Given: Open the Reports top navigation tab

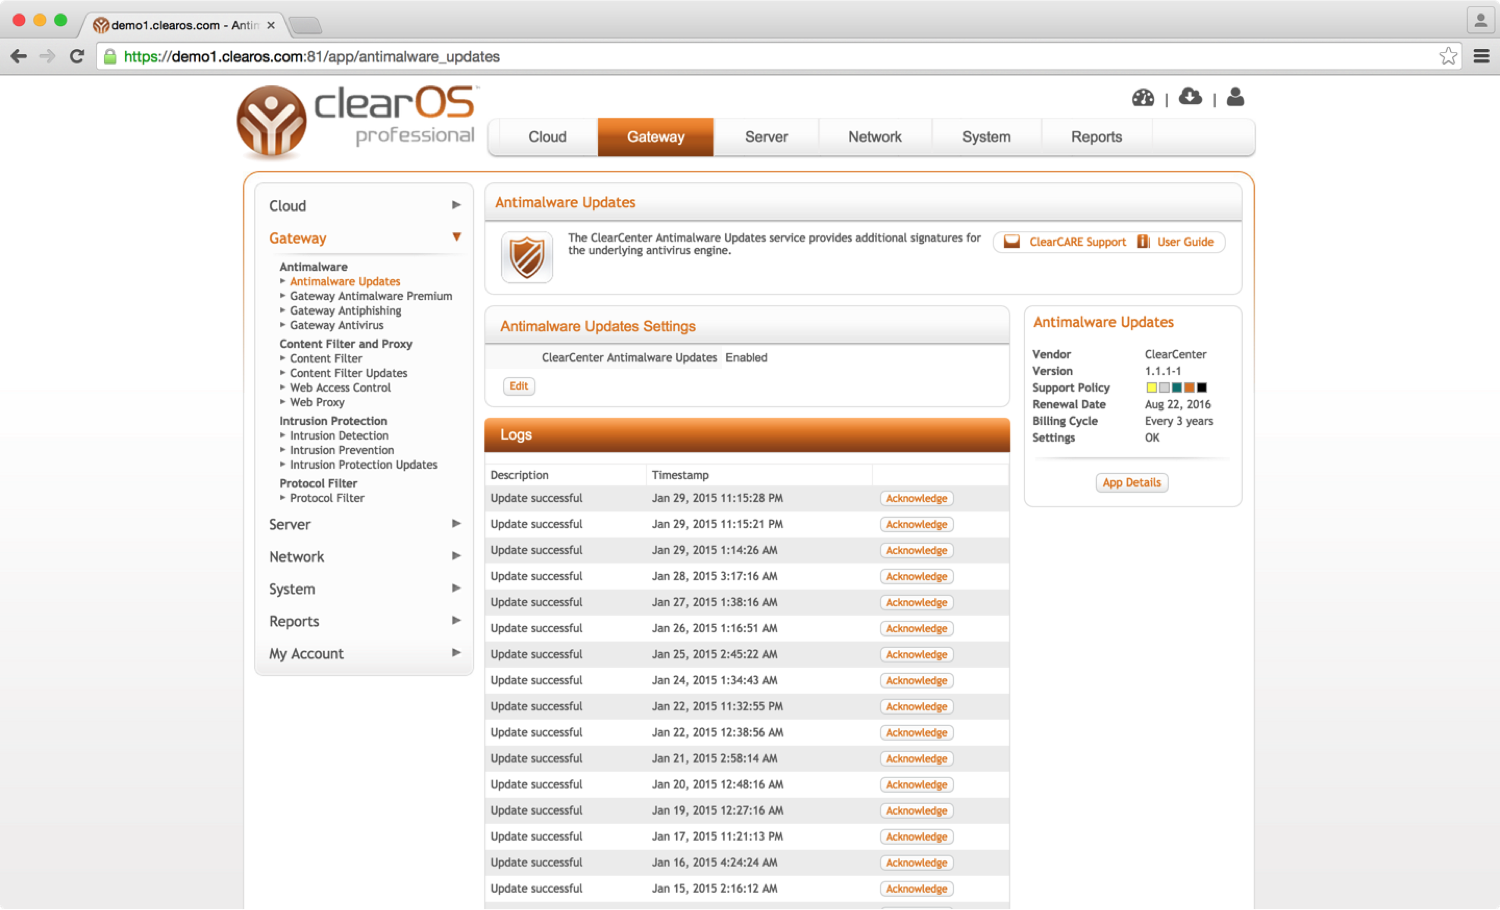Looking at the screenshot, I should click(1096, 137).
